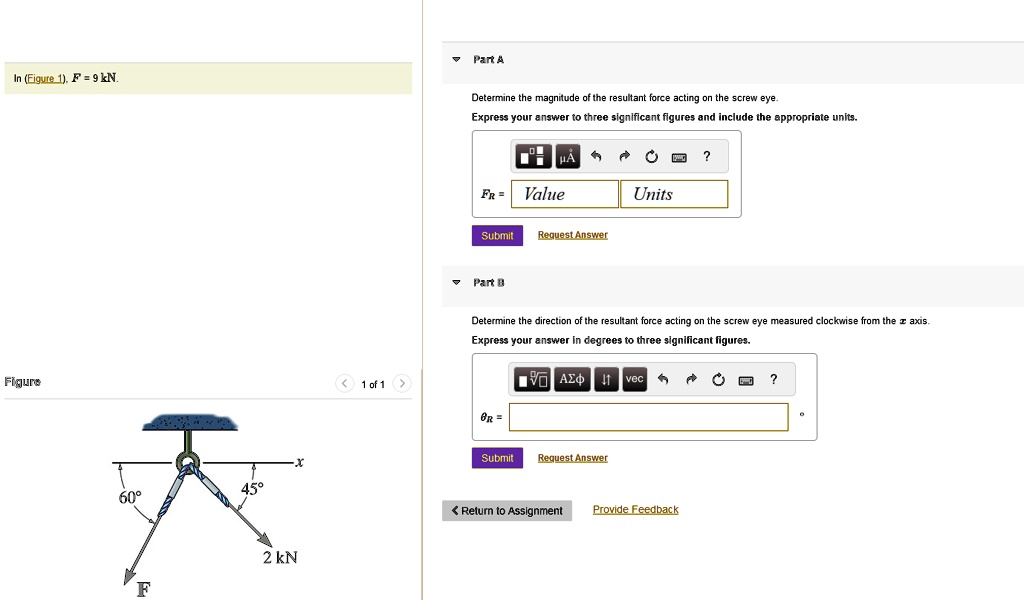Collapse the Part A section
Screen dimensions: 1024x600
click(x=455, y=59)
